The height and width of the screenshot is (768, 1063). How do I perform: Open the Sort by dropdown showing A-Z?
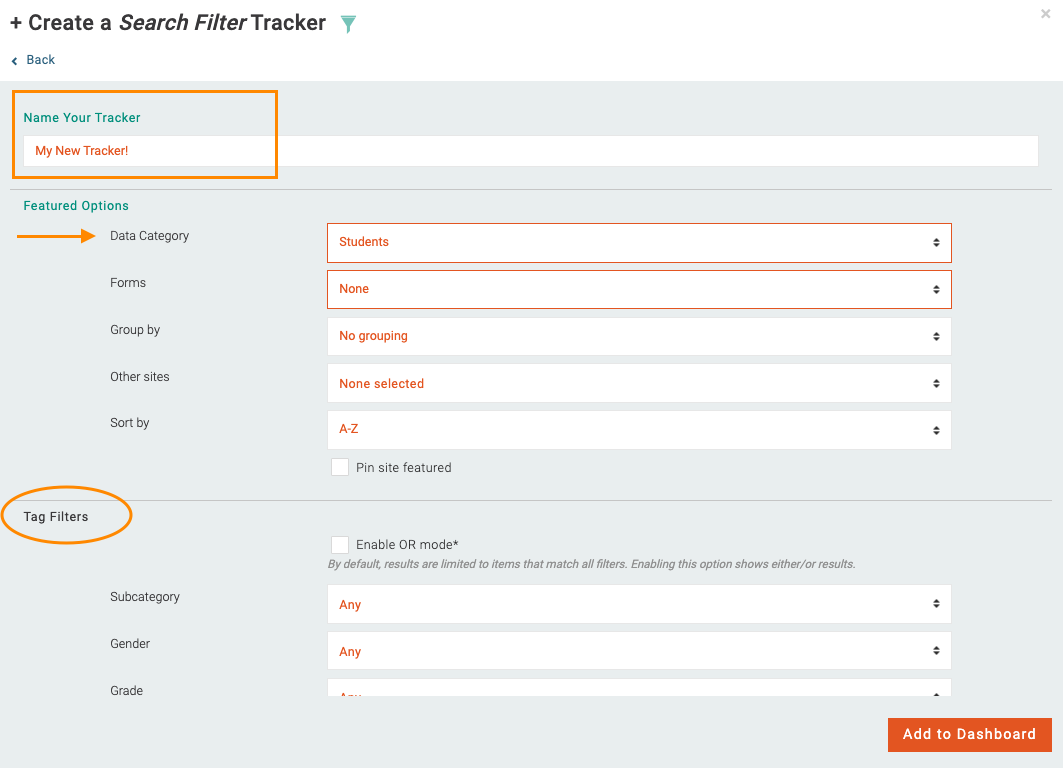click(639, 430)
